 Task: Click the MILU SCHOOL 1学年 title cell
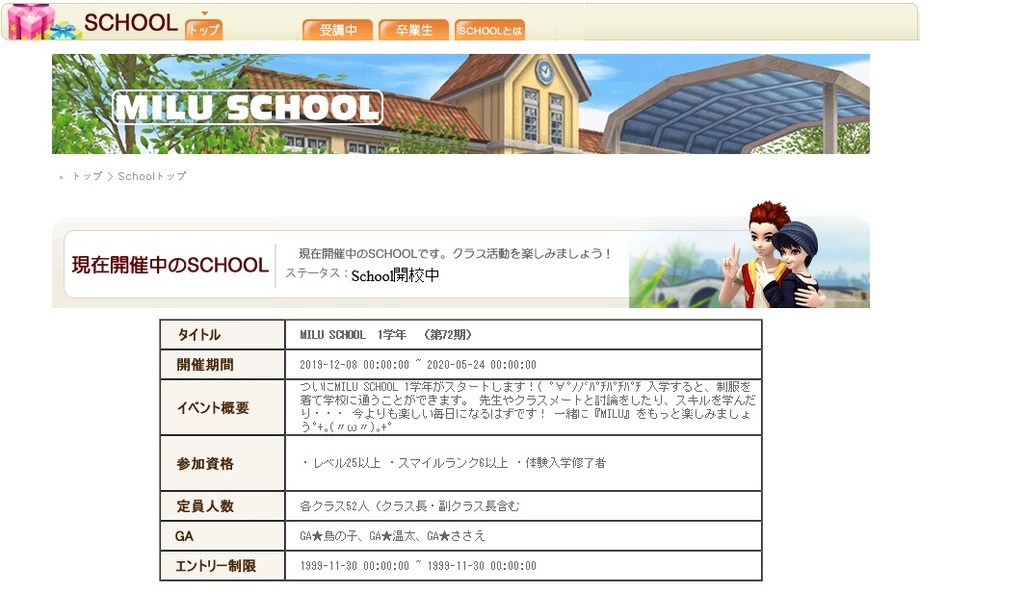[x=385, y=335]
